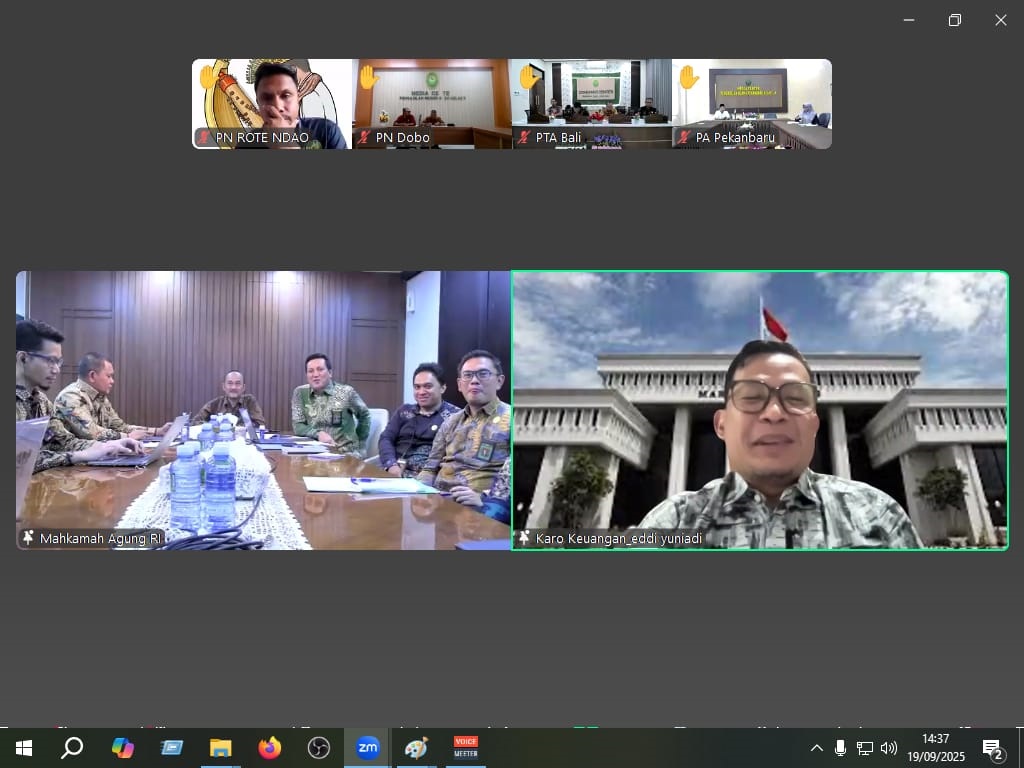Click the system tray microphone icon
The height and width of the screenshot is (768, 1024).
coord(840,748)
